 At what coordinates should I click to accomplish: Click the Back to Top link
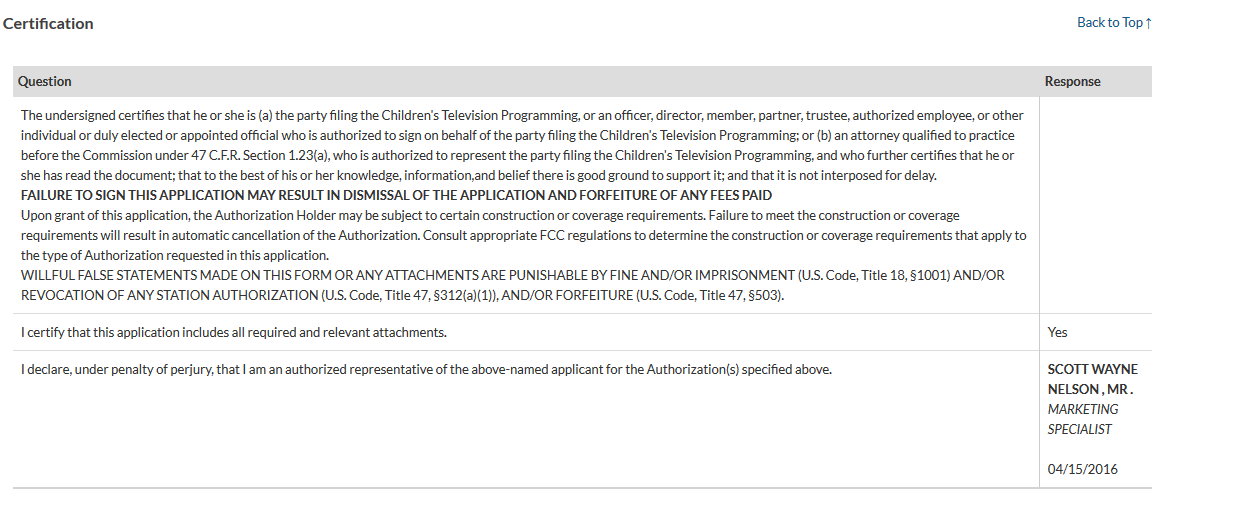click(x=1108, y=22)
